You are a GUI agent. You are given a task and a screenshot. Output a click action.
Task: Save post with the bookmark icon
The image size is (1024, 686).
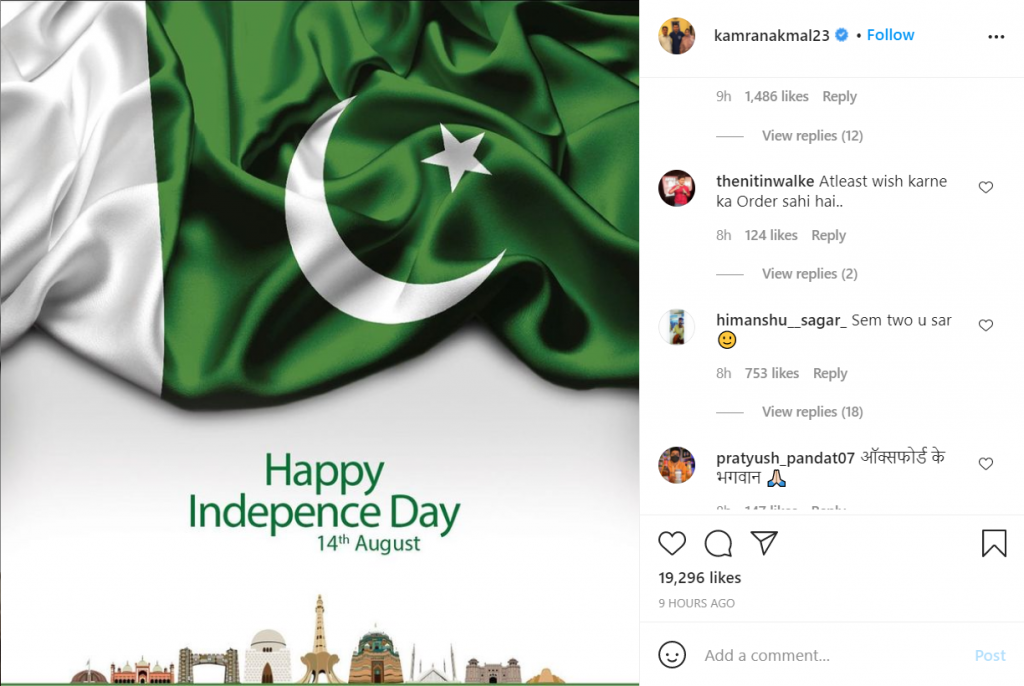tap(993, 543)
